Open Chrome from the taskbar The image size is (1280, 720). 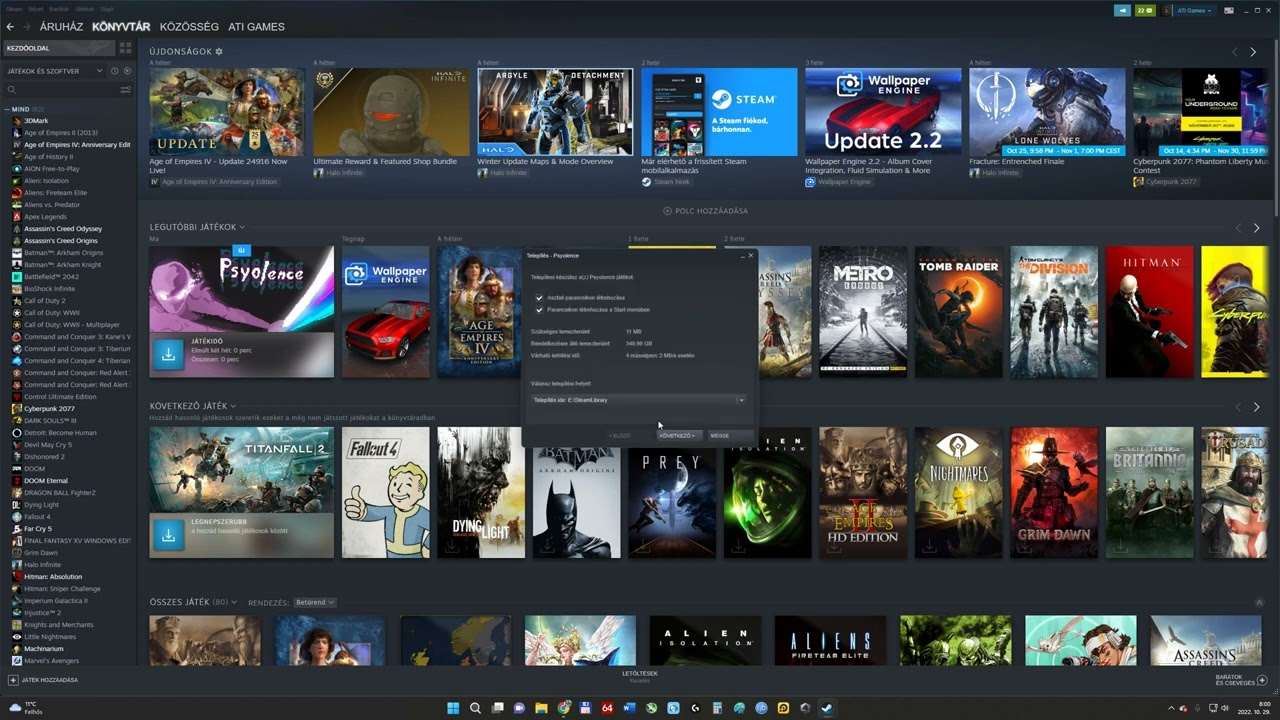point(563,708)
